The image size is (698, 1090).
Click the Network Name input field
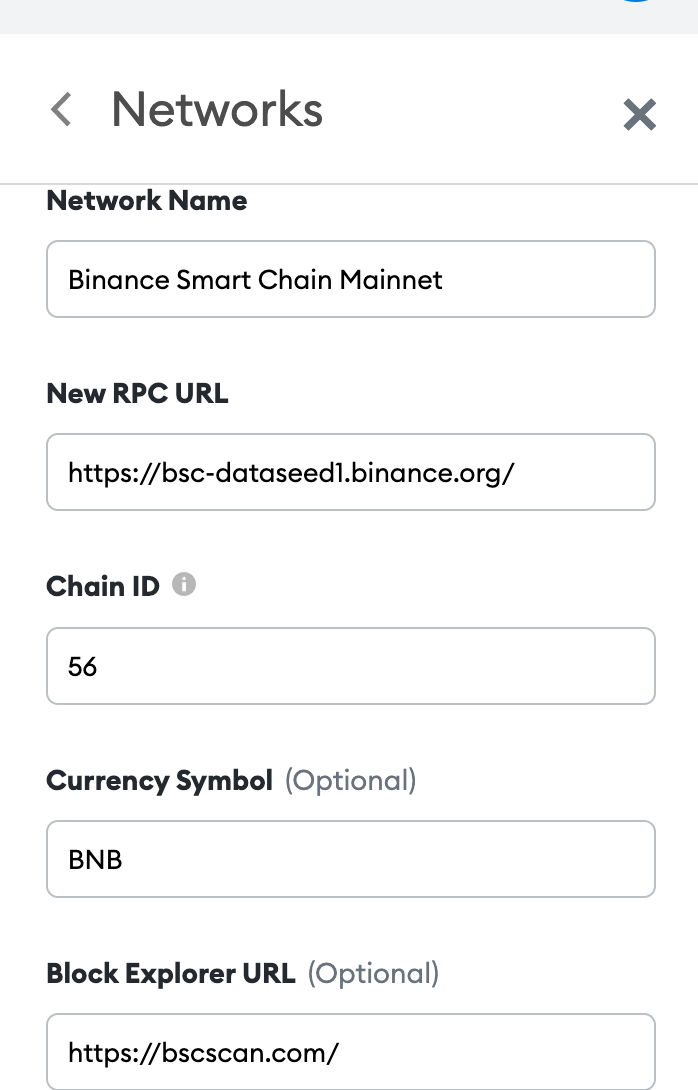coord(350,279)
